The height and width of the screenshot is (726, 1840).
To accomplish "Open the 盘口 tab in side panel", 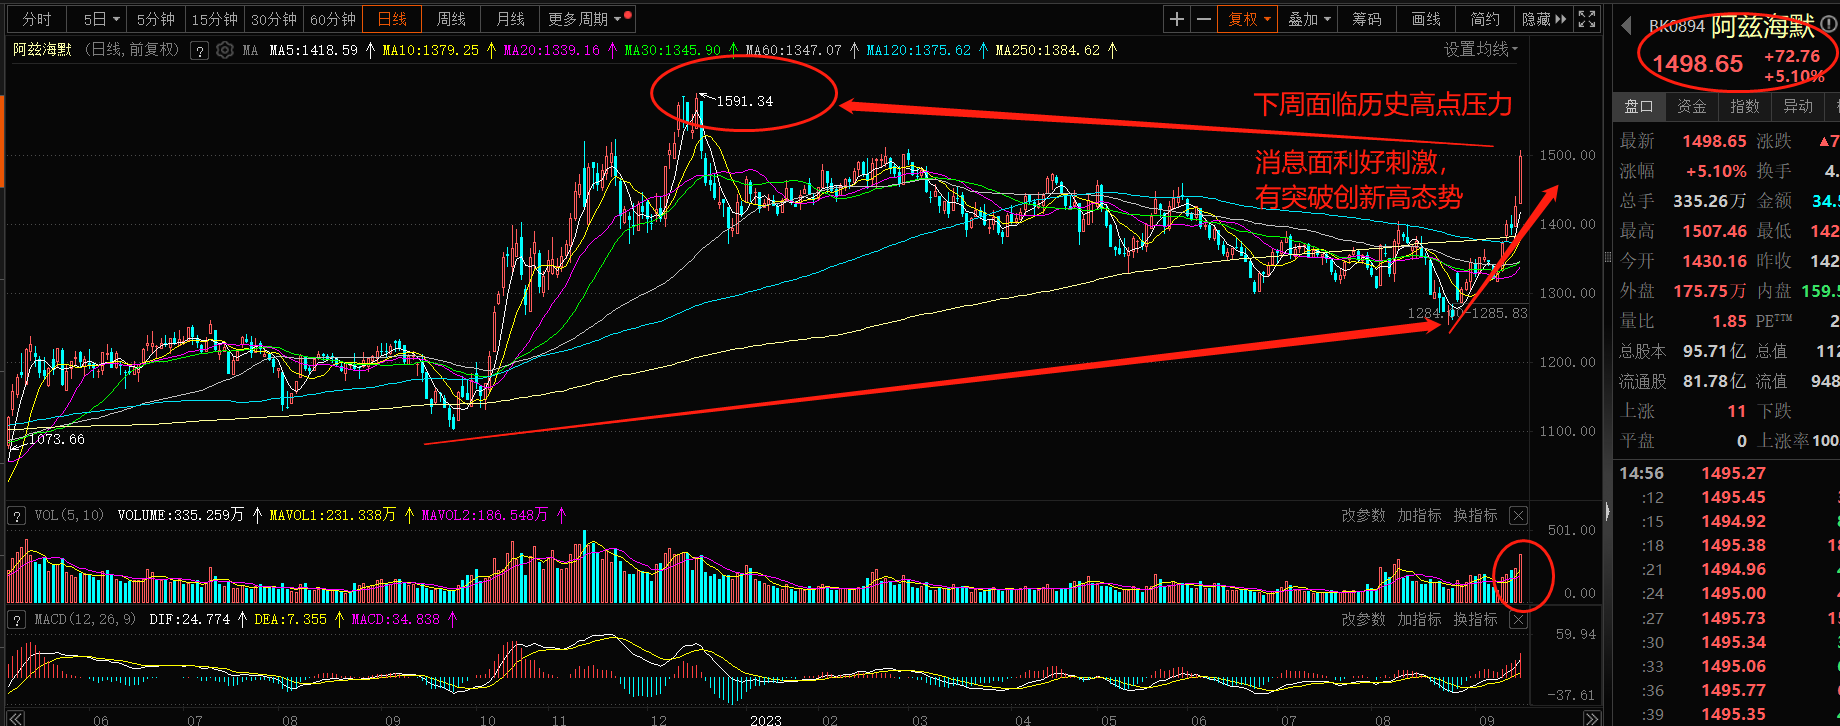I will 1639,106.
